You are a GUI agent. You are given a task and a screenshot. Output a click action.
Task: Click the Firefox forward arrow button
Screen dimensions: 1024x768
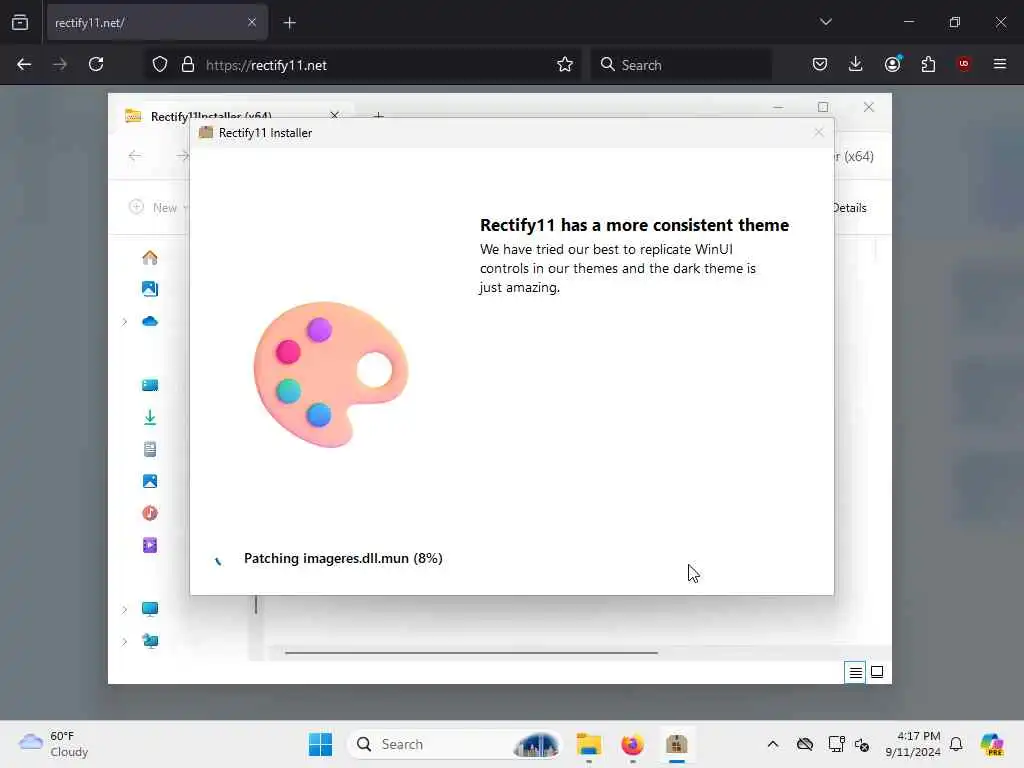point(60,65)
